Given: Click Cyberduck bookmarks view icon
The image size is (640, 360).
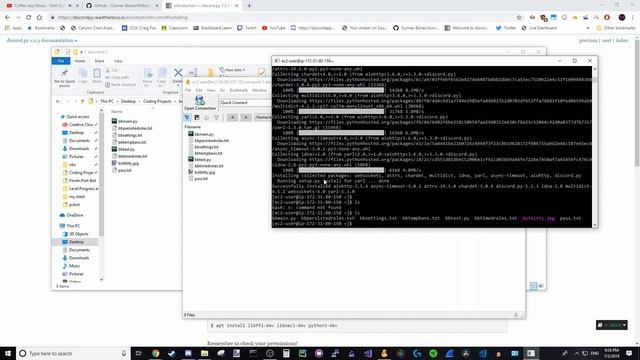Looking at the screenshot, I should 197,118.
